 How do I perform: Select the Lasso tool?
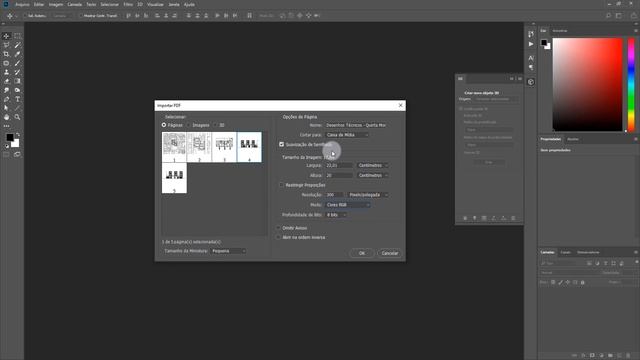[6, 45]
